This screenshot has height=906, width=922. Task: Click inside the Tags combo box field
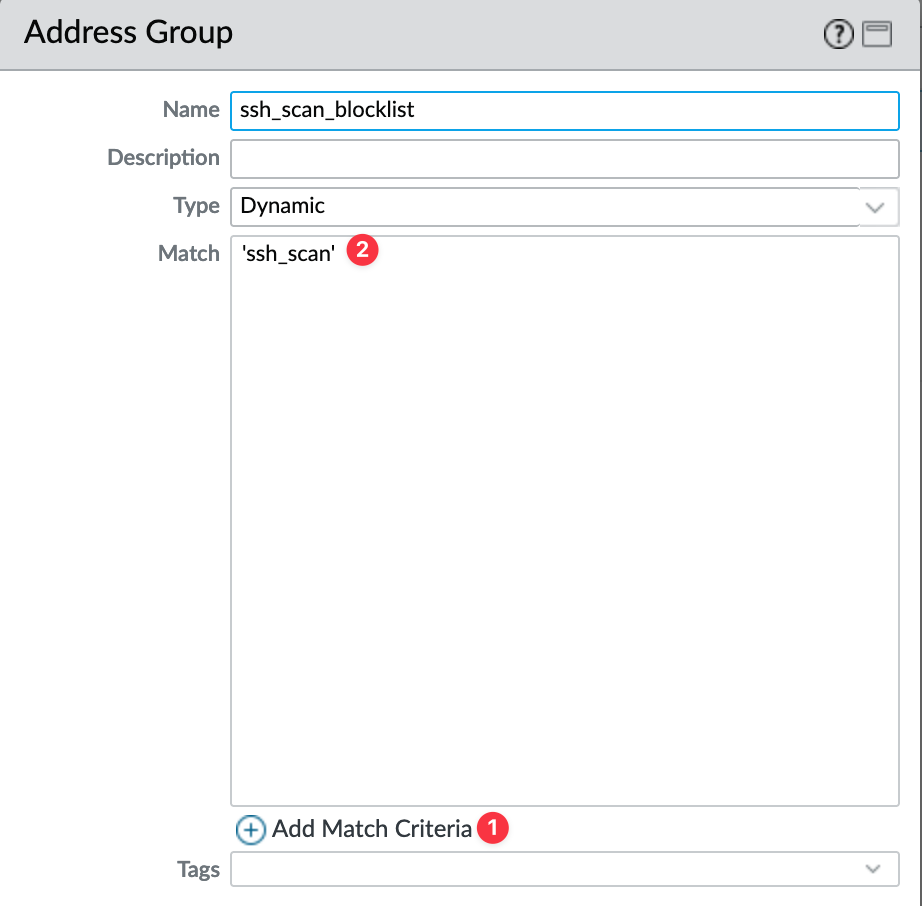click(564, 869)
